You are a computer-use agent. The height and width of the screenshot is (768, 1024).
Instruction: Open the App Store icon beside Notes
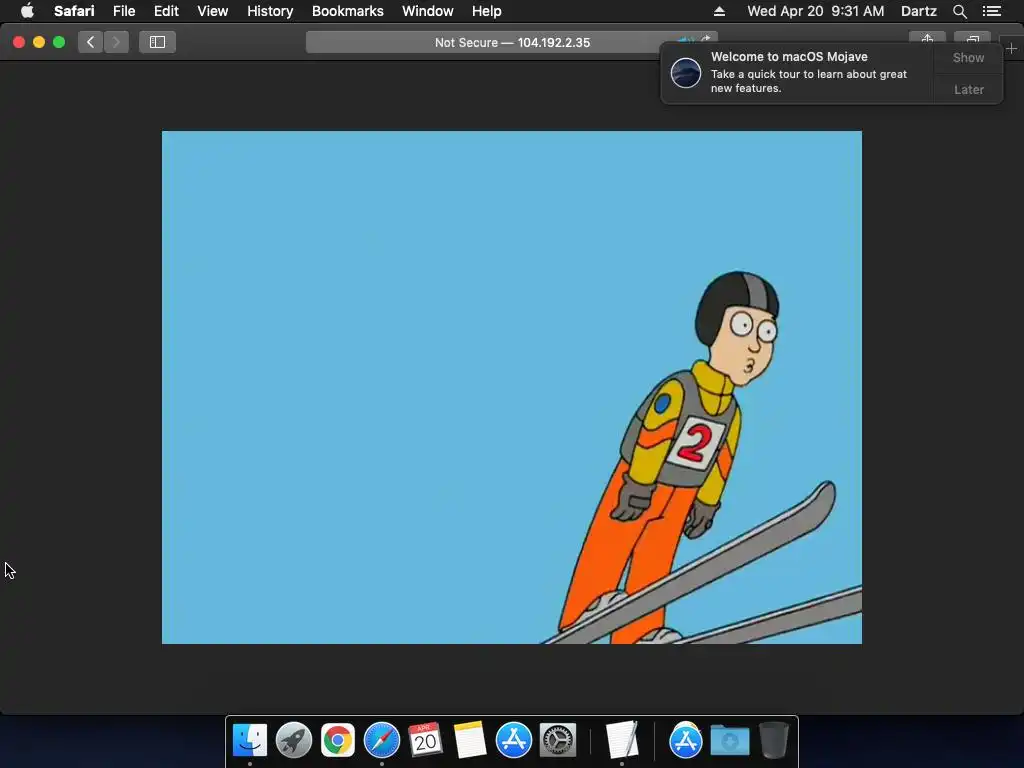pos(513,741)
